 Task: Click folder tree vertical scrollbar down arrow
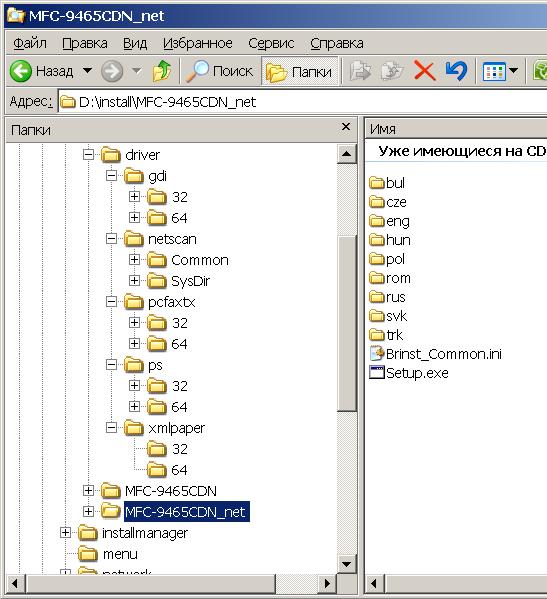(x=346, y=564)
